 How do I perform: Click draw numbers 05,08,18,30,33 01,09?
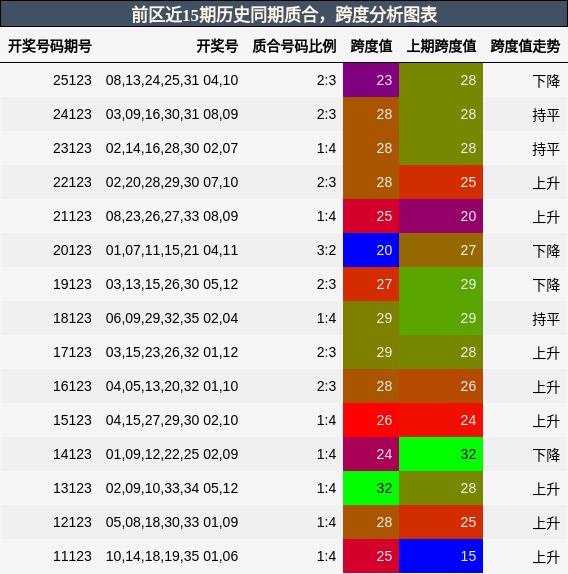pyautogui.click(x=172, y=522)
